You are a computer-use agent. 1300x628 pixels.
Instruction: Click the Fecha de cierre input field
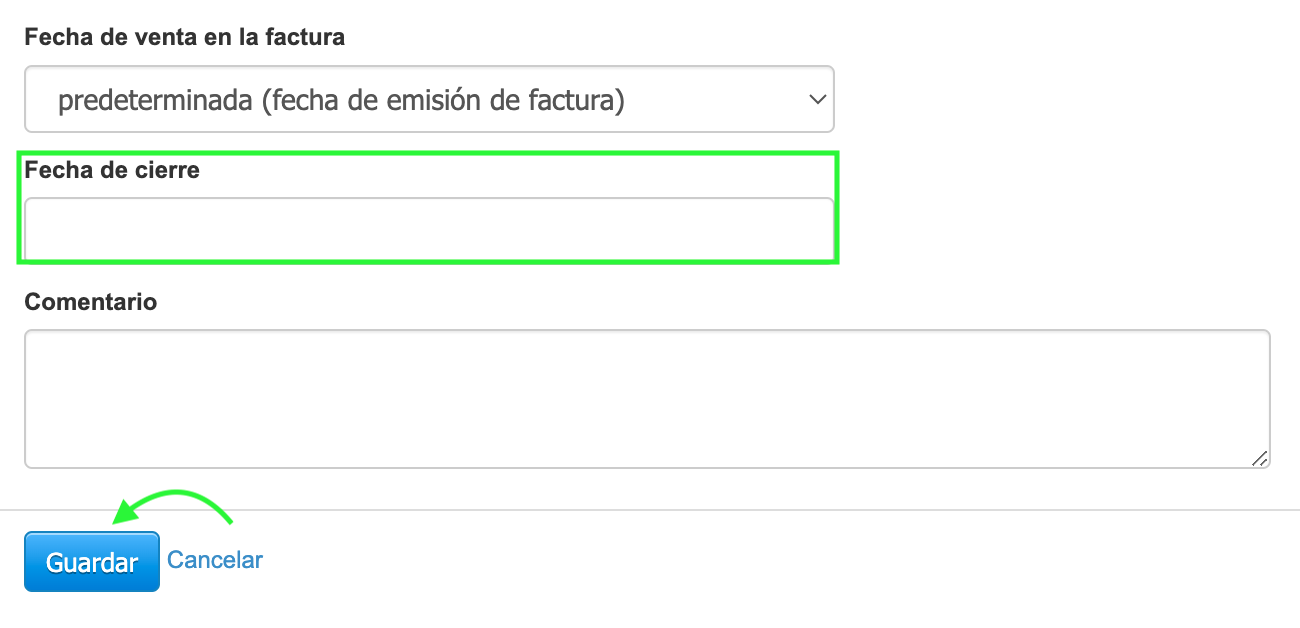[x=429, y=227]
